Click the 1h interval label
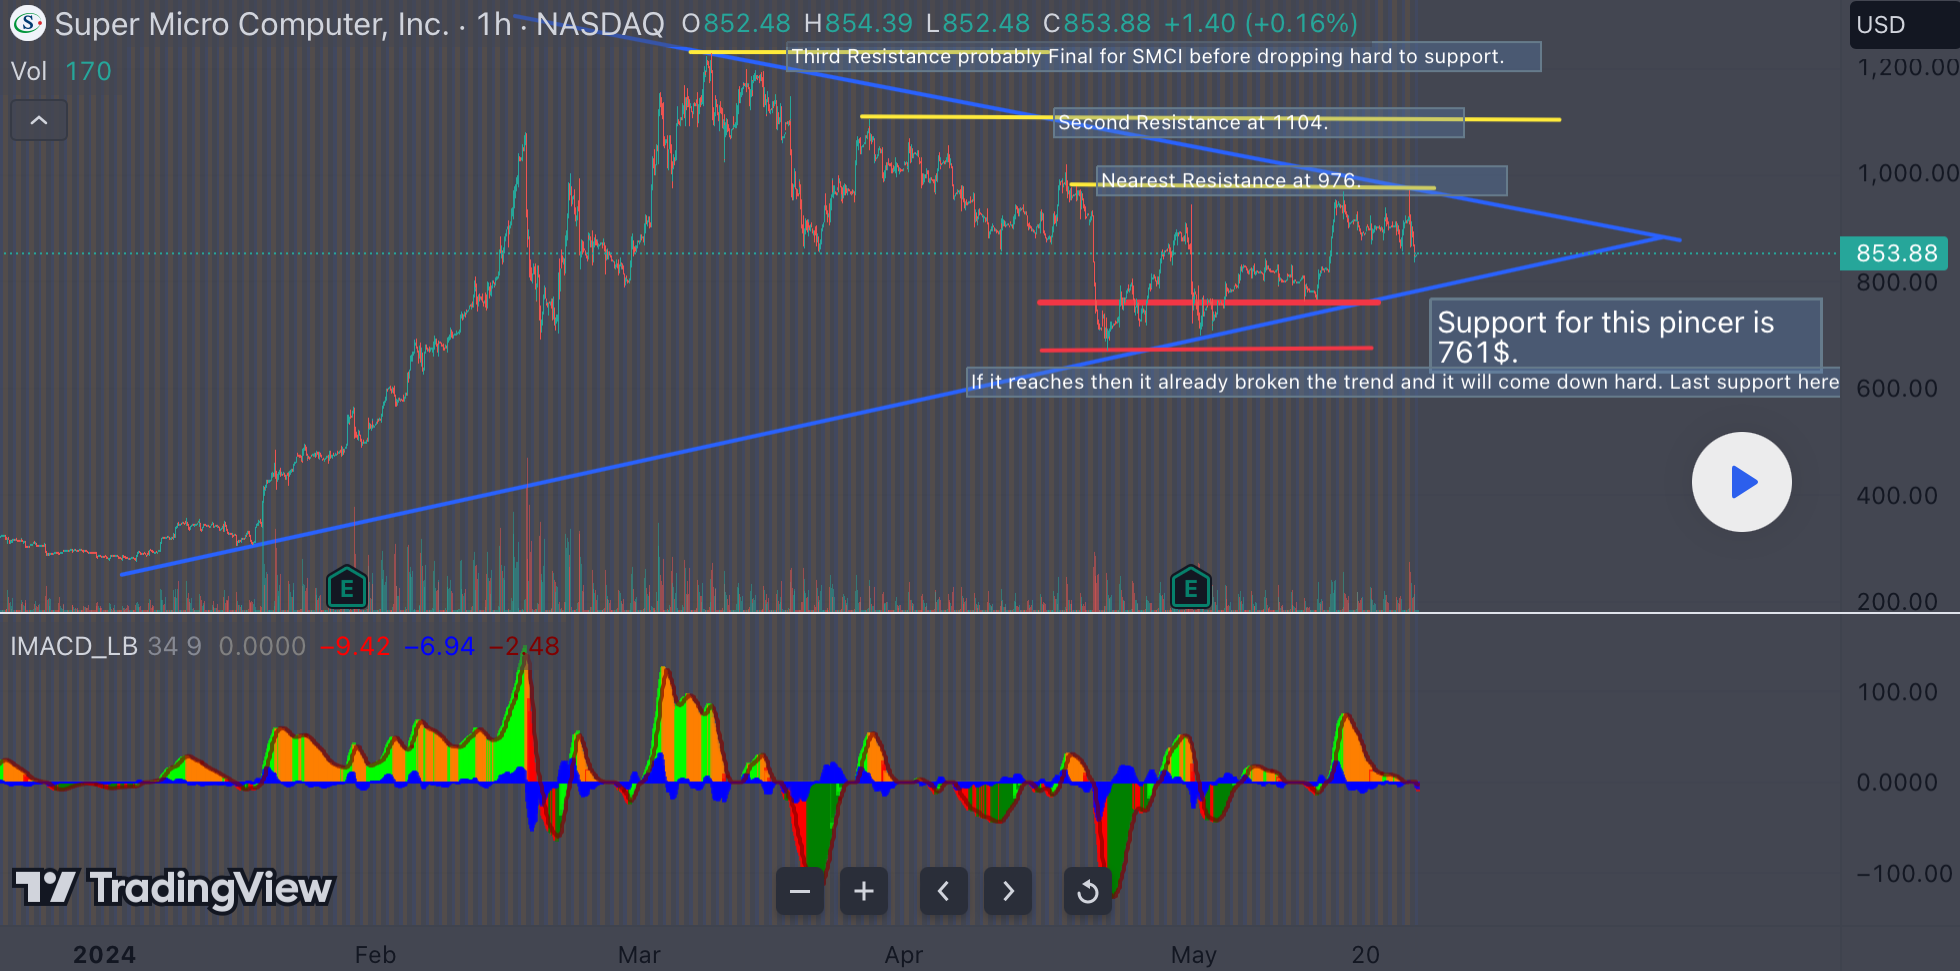1960x971 pixels. point(494,24)
